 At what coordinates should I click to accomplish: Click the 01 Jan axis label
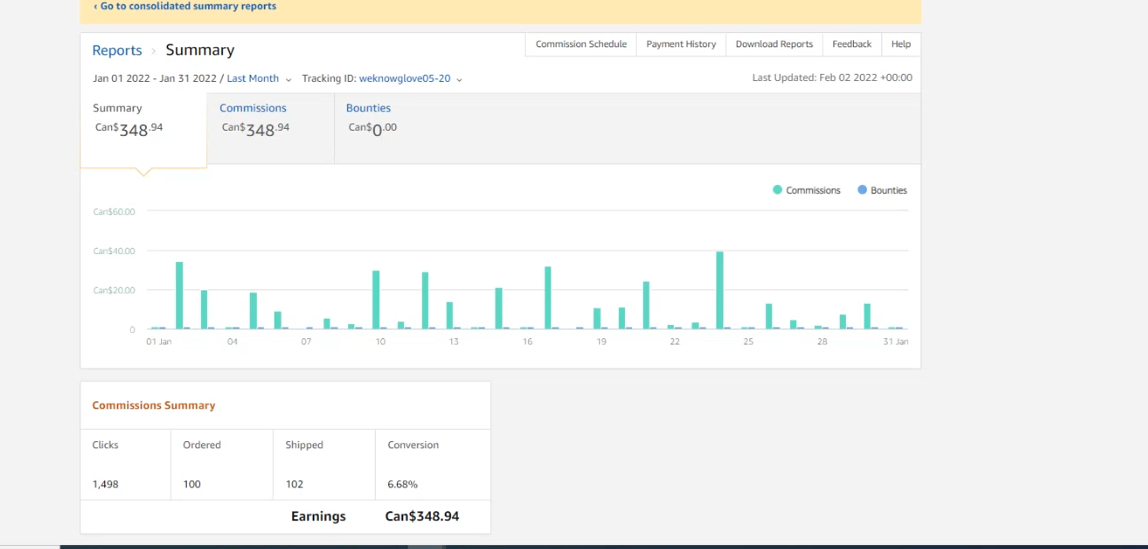159,342
